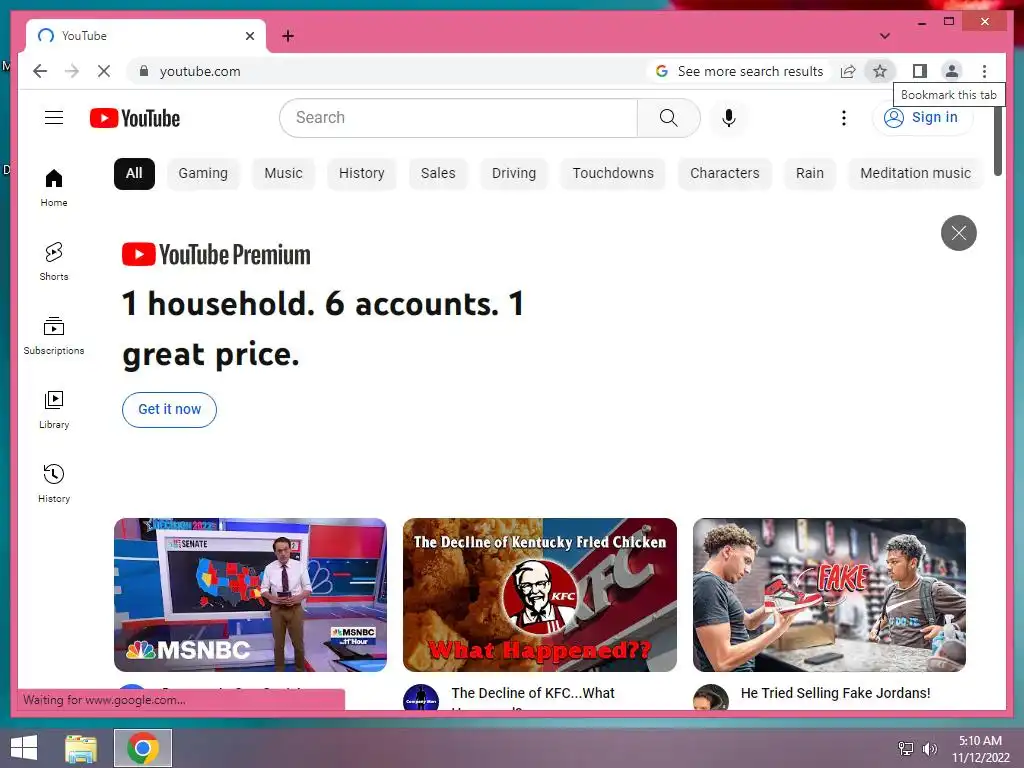Click the Chrome taskbar icon
The height and width of the screenshot is (768, 1024).
click(x=142, y=748)
